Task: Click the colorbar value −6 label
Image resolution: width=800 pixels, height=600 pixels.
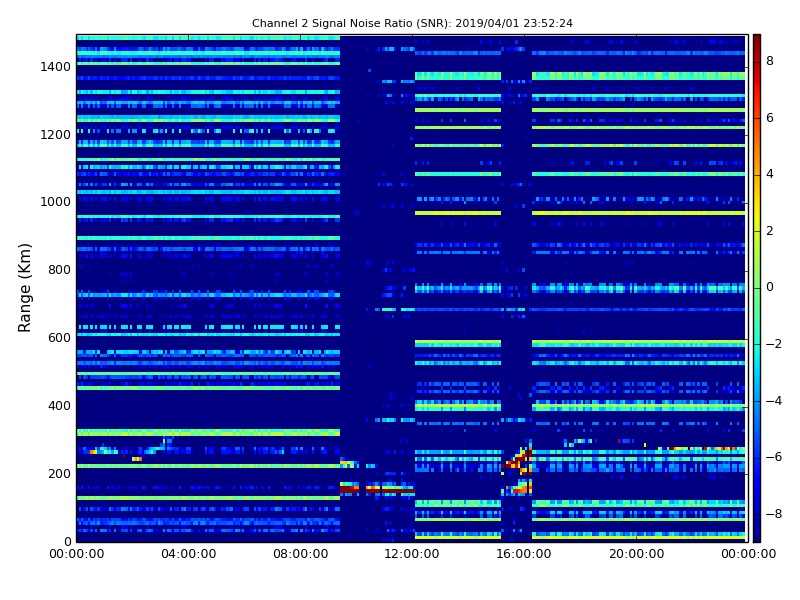Action: pyautogui.click(x=774, y=457)
